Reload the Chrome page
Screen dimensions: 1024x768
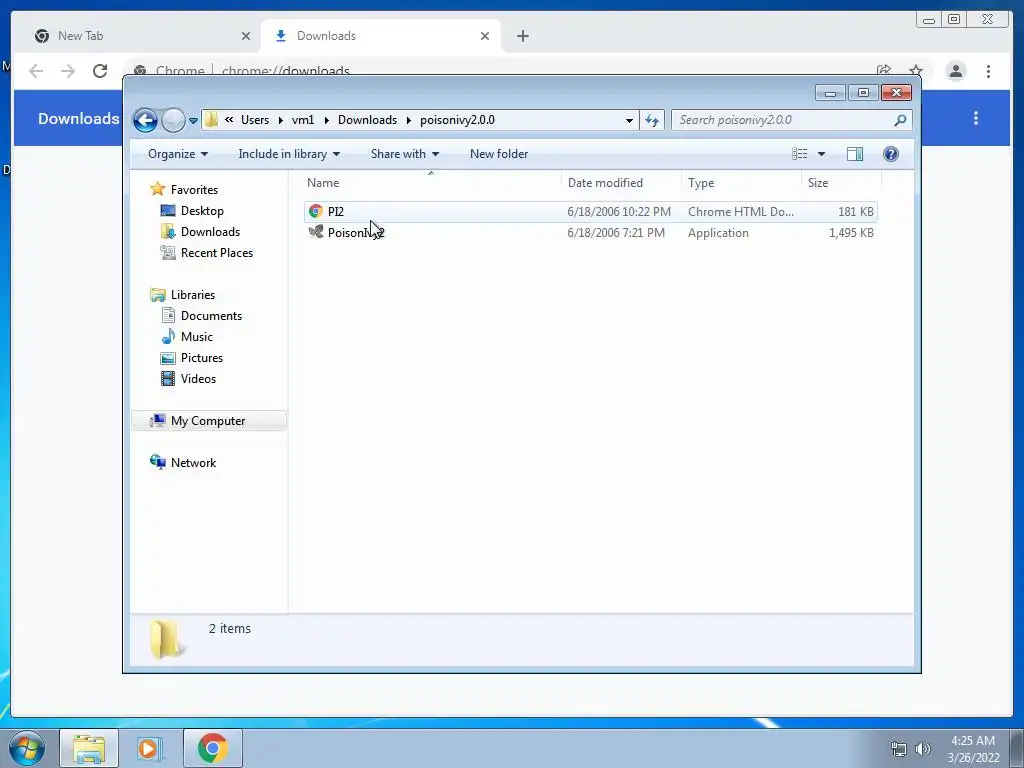(x=100, y=71)
